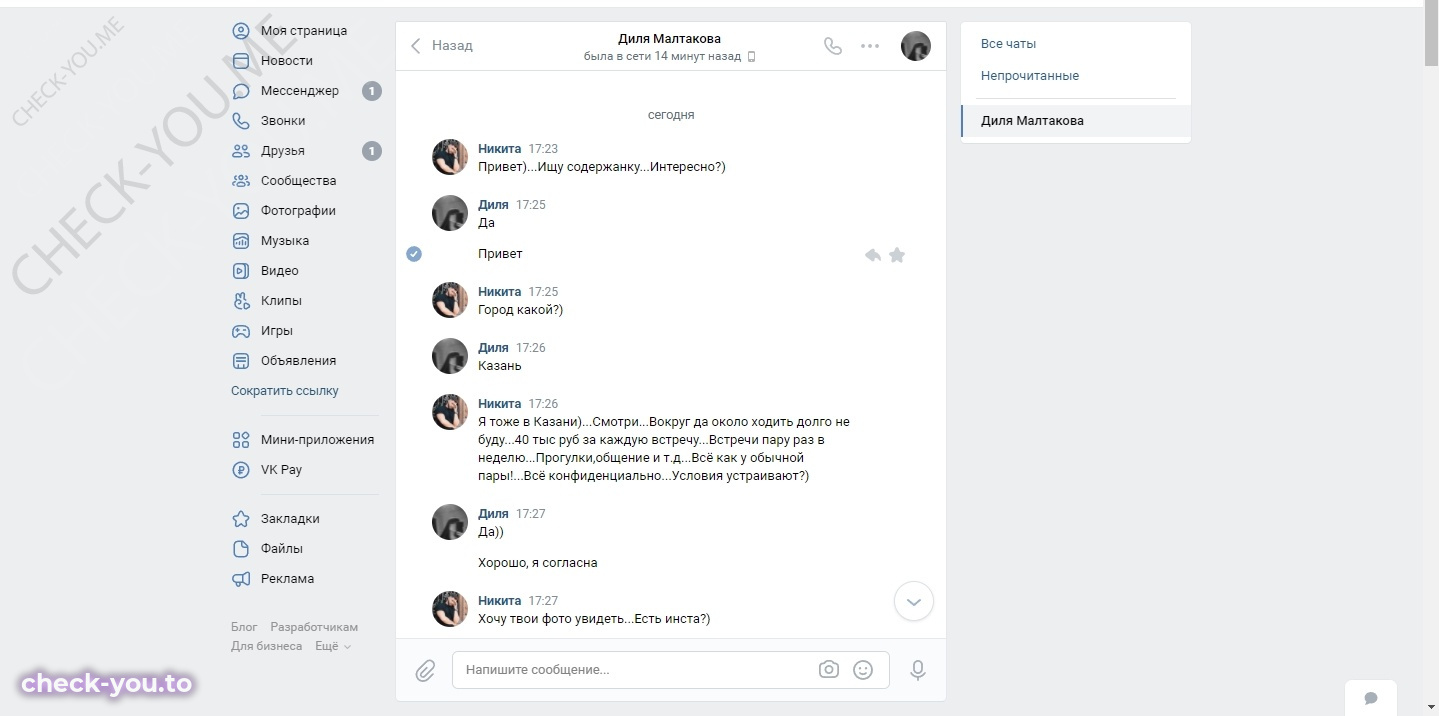Click the microphone voice message icon
This screenshot has height=716, width=1439.
918,670
